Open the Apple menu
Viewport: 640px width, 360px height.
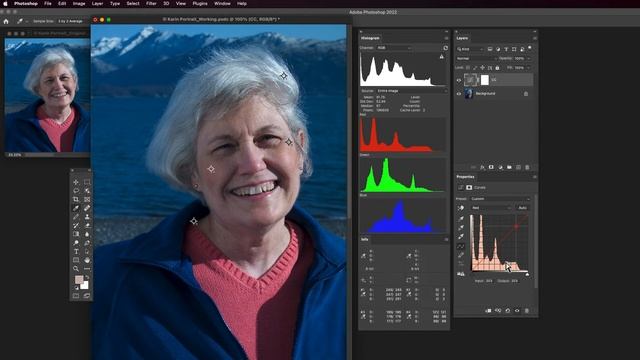point(5,3)
